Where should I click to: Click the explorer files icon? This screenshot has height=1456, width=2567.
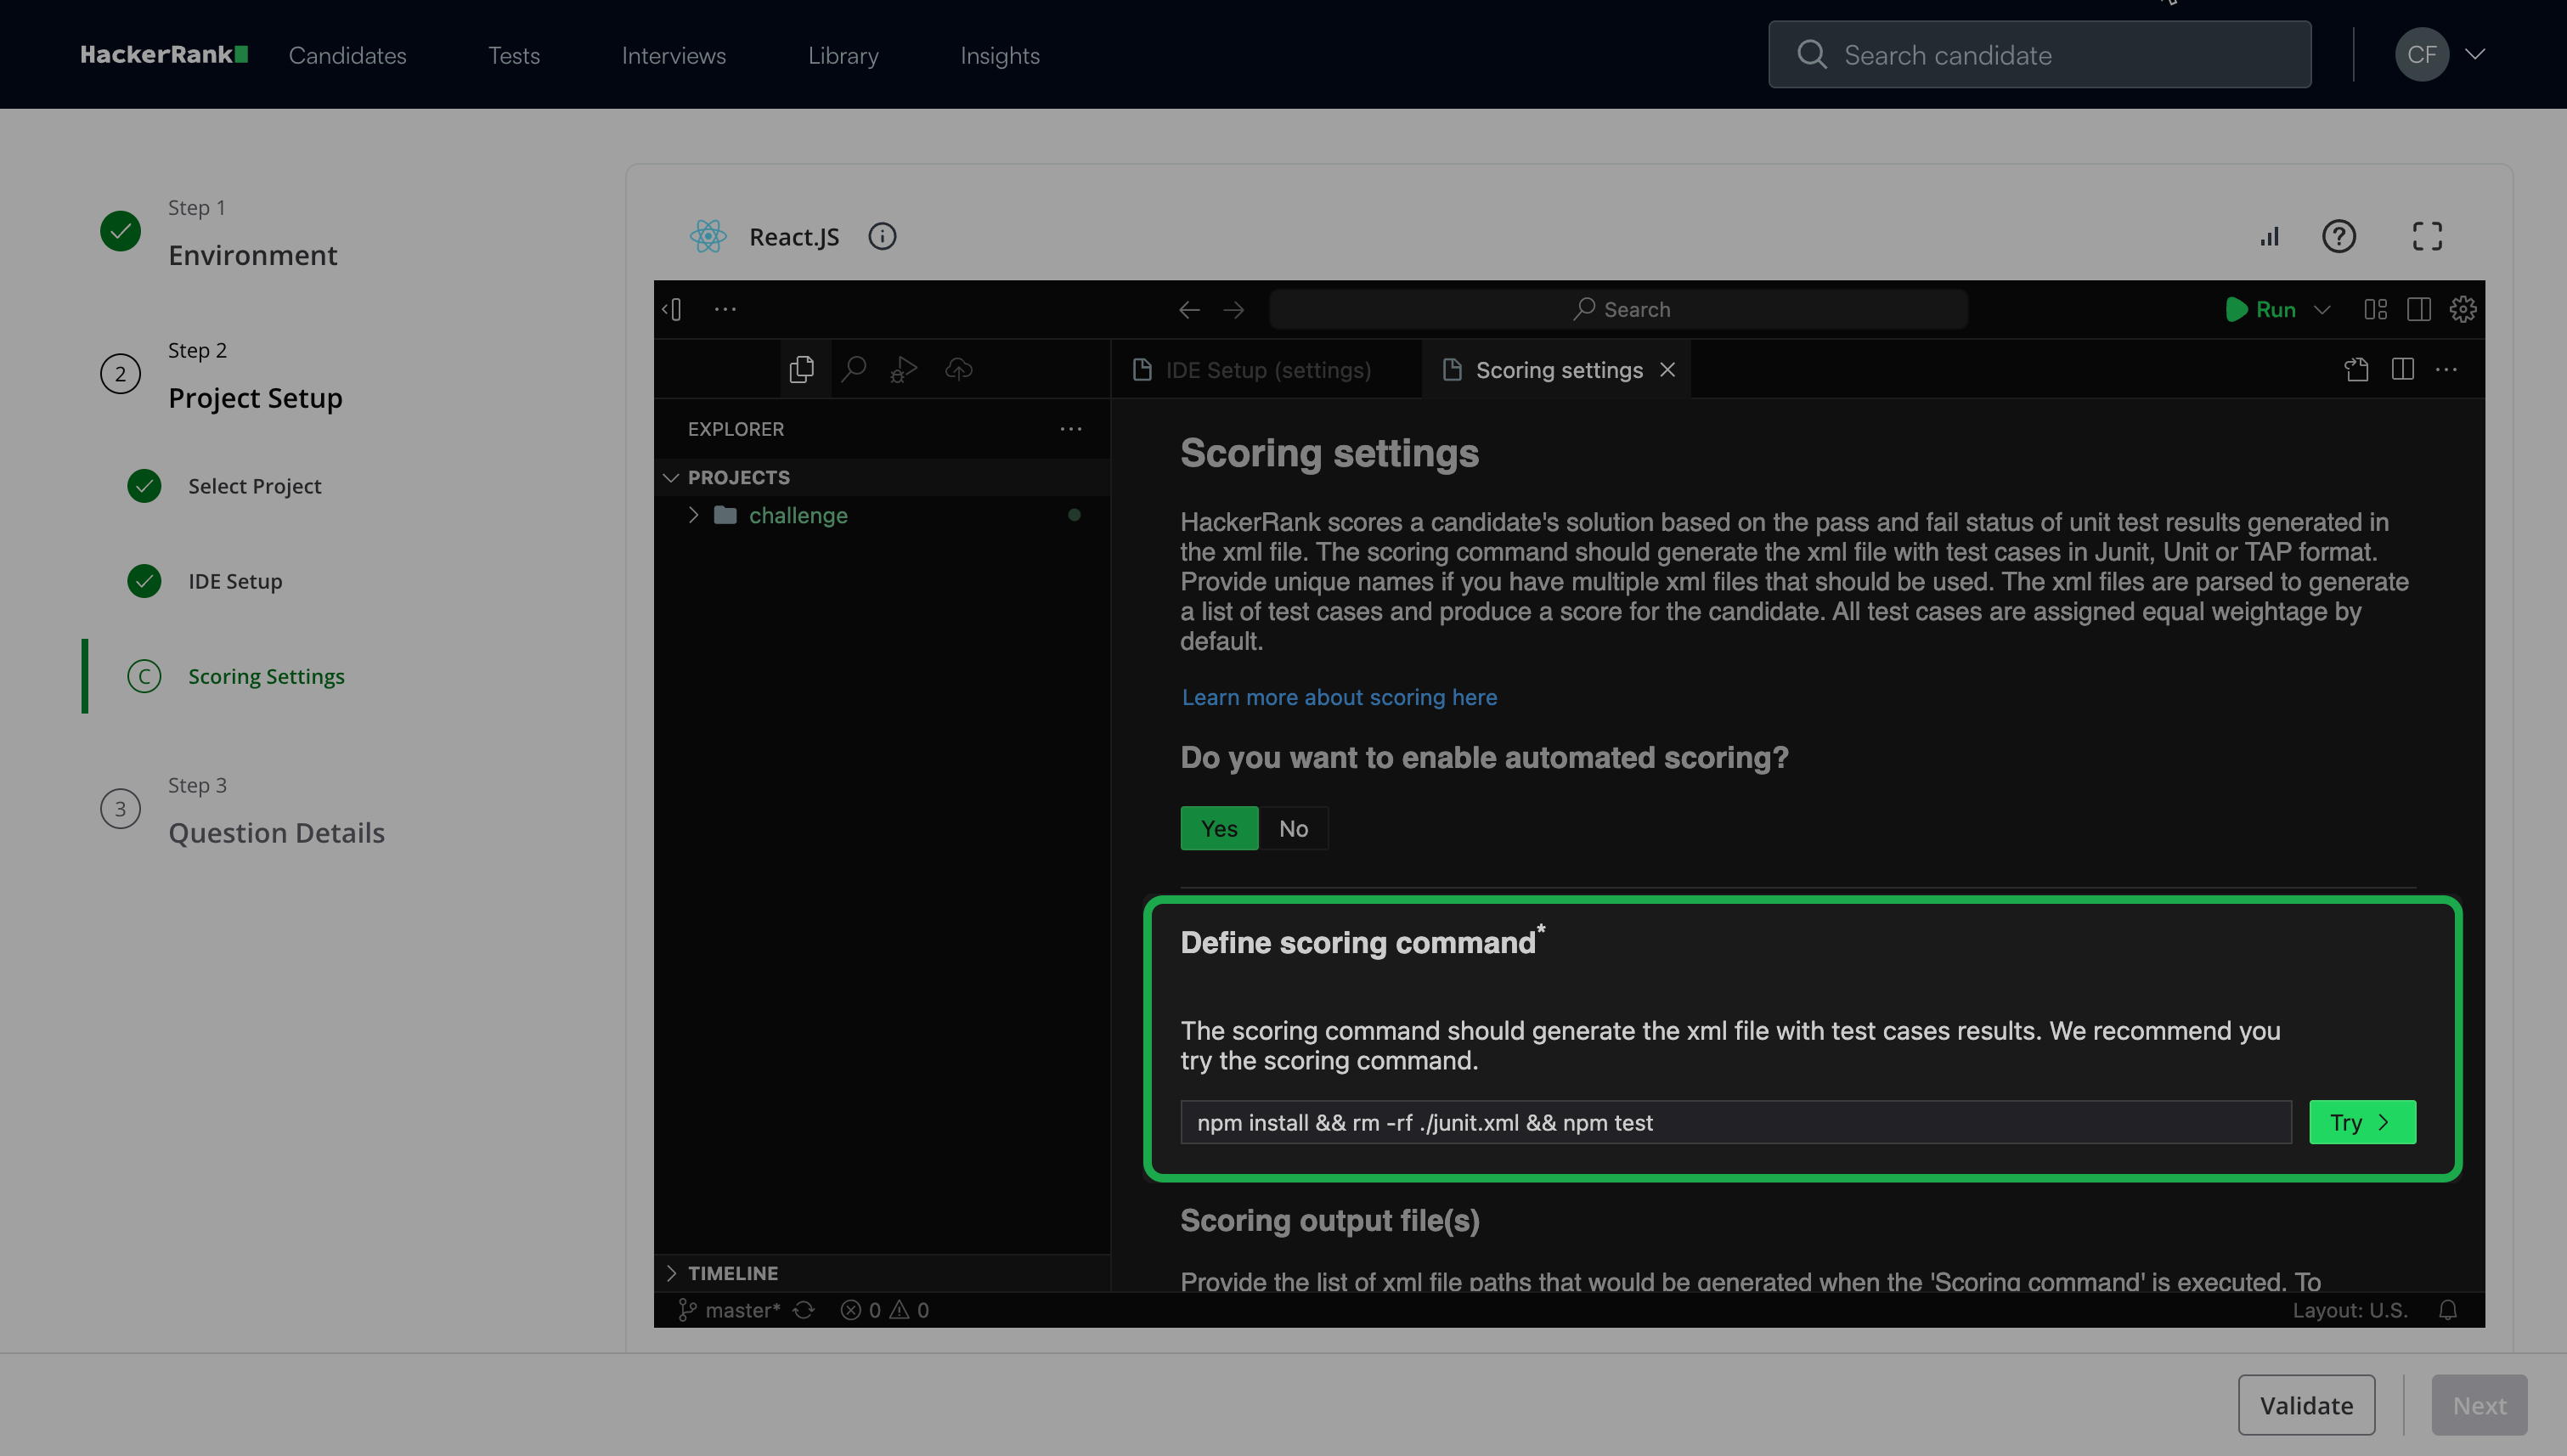coord(801,369)
